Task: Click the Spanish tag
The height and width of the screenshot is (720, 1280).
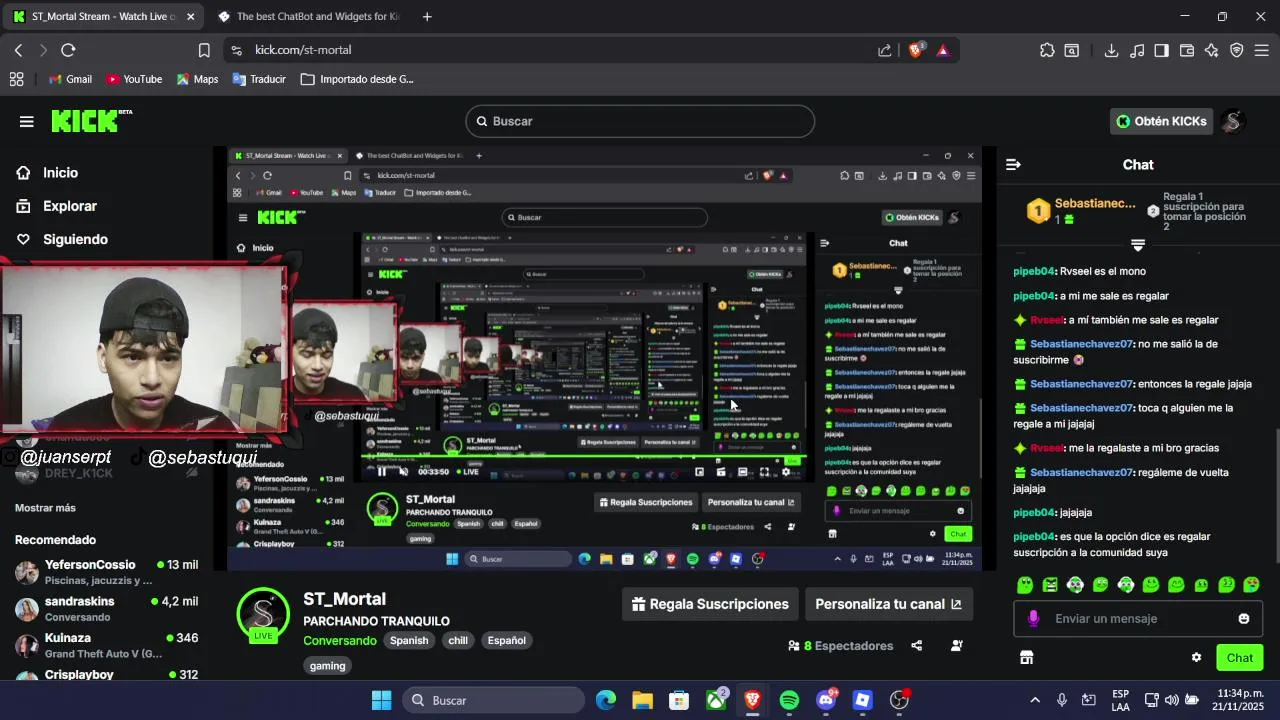Action: click(x=409, y=640)
